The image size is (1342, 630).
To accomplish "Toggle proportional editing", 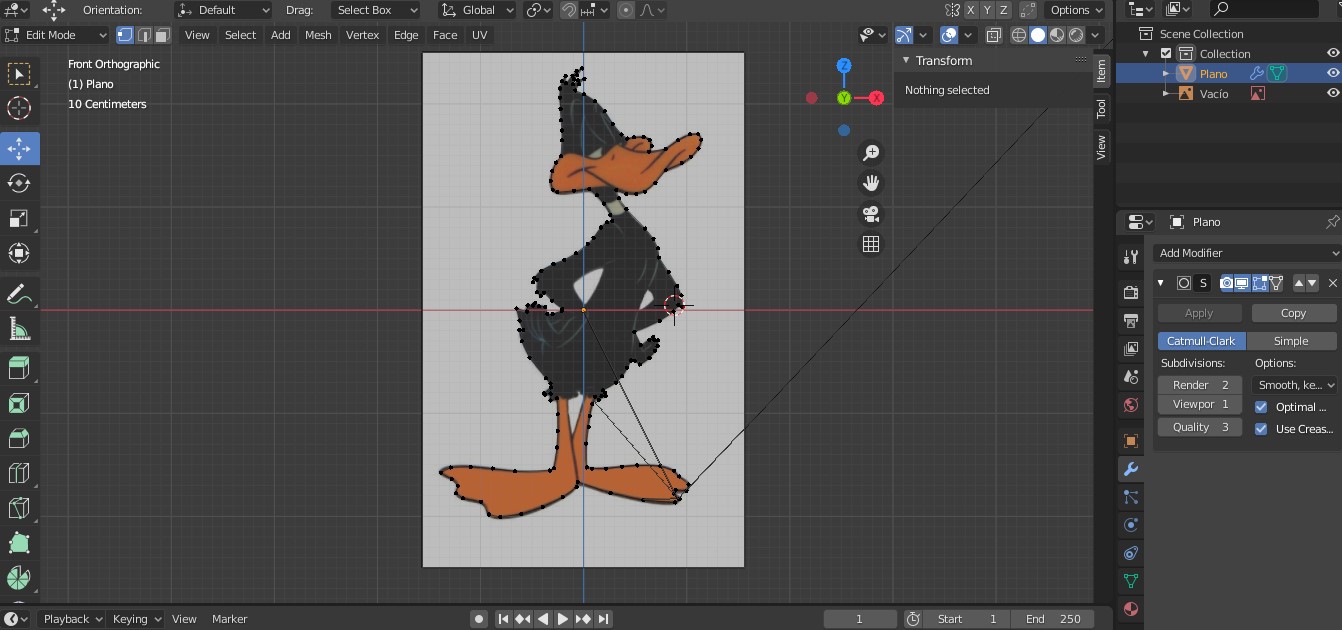I will [626, 10].
